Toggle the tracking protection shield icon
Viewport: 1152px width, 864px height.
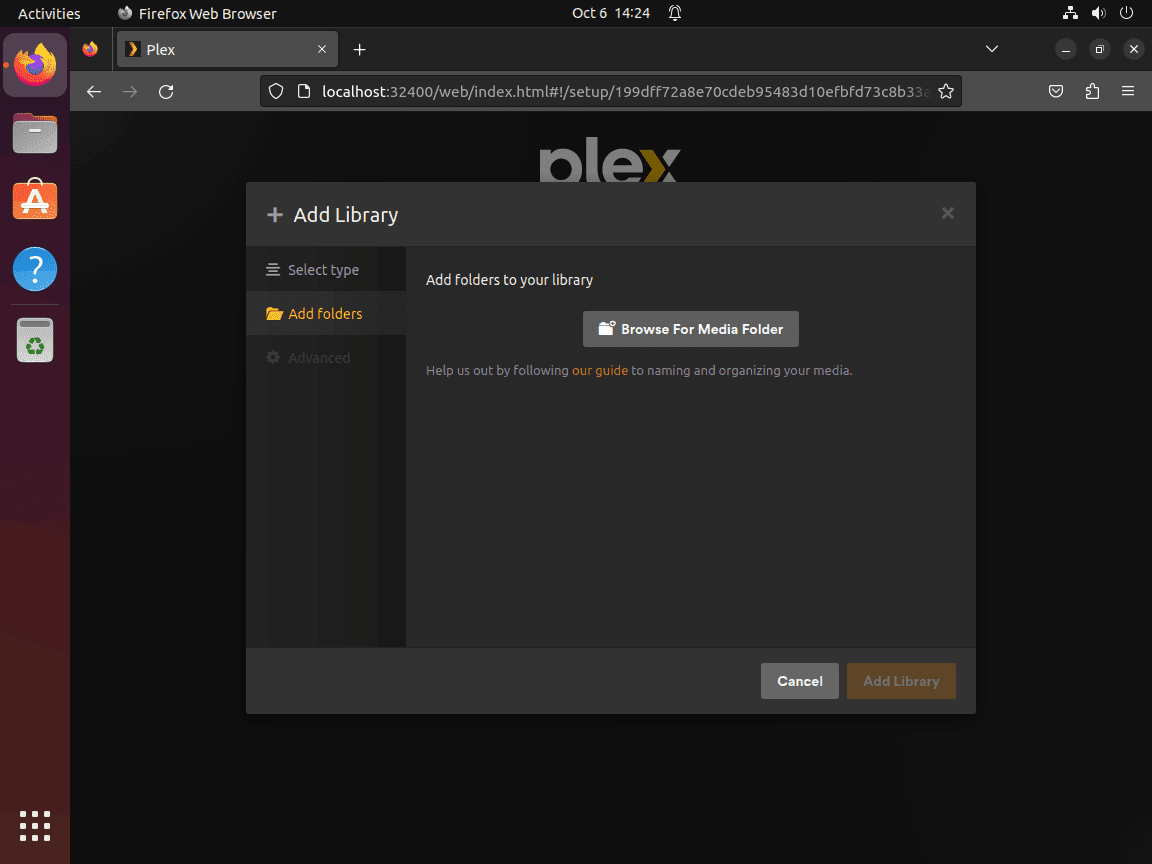pos(275,90)
